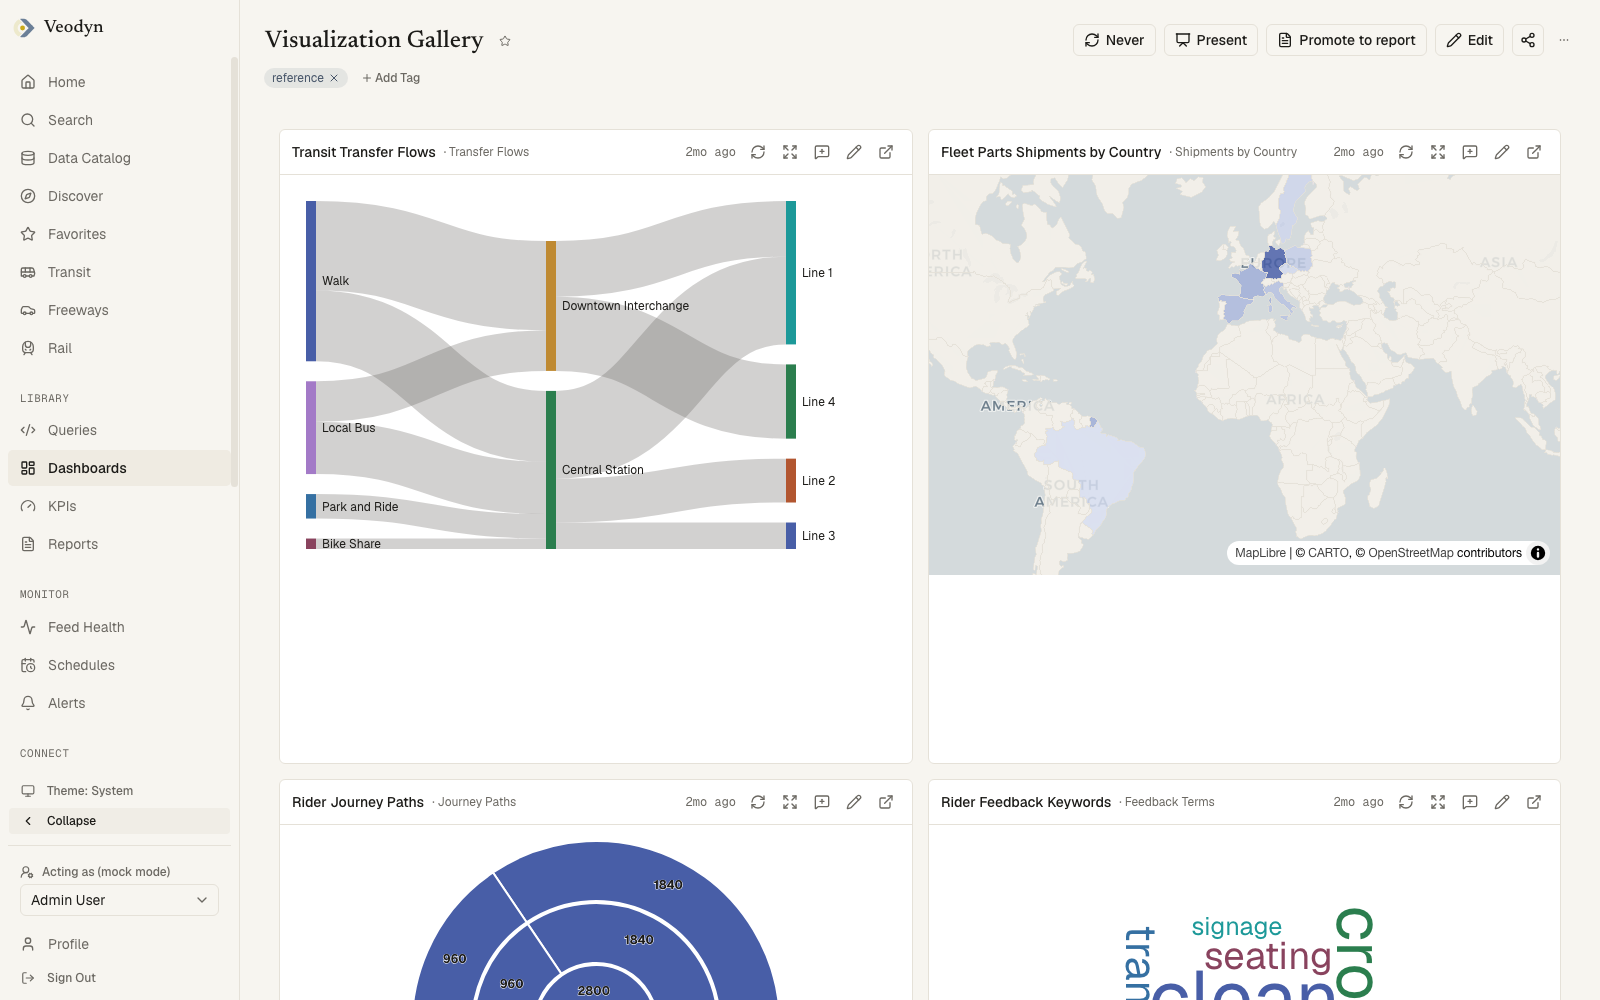Image resolution: width=1600 pixels, height=1000 pixels.
Task: Open the Data Catalog page
Action: point(119,158)
